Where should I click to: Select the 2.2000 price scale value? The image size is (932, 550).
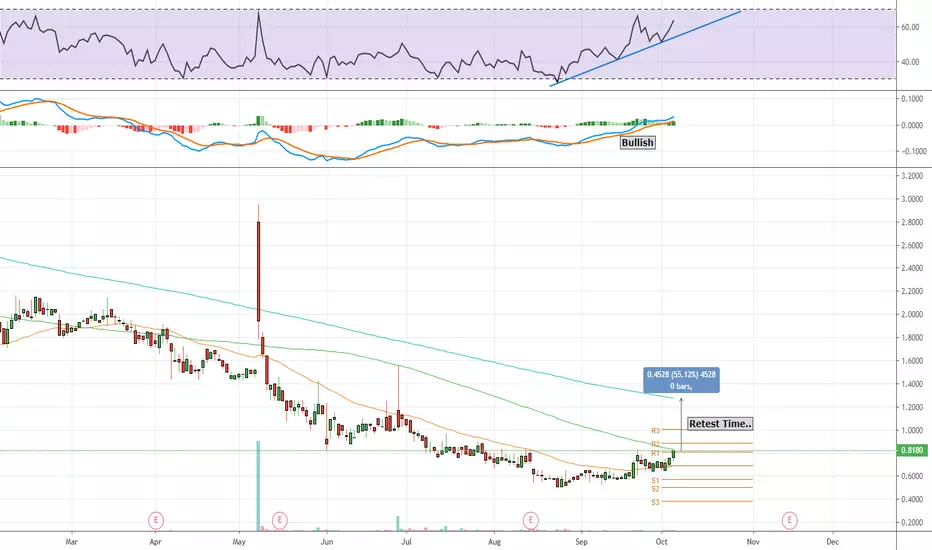point(912,291)
